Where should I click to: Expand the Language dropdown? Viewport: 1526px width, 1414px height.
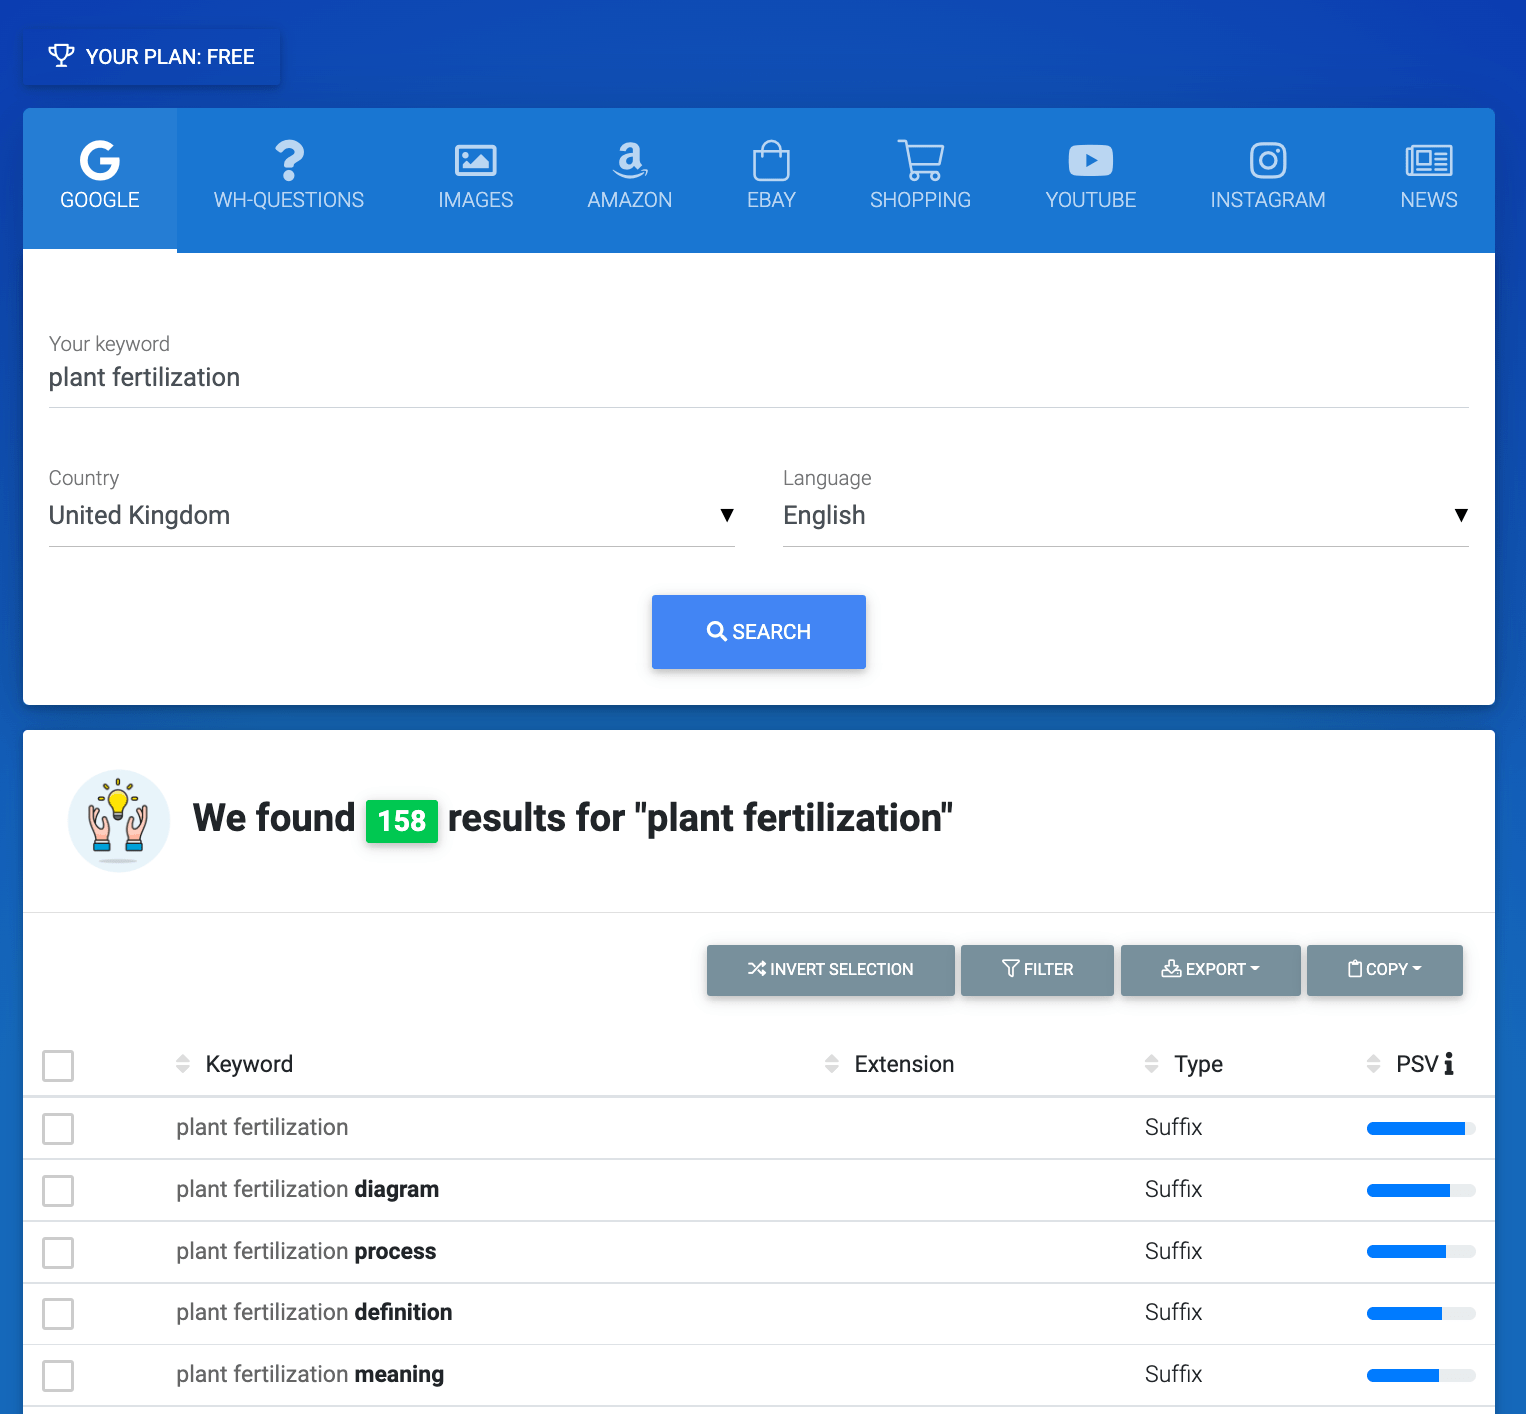(x=1125, y=515)
